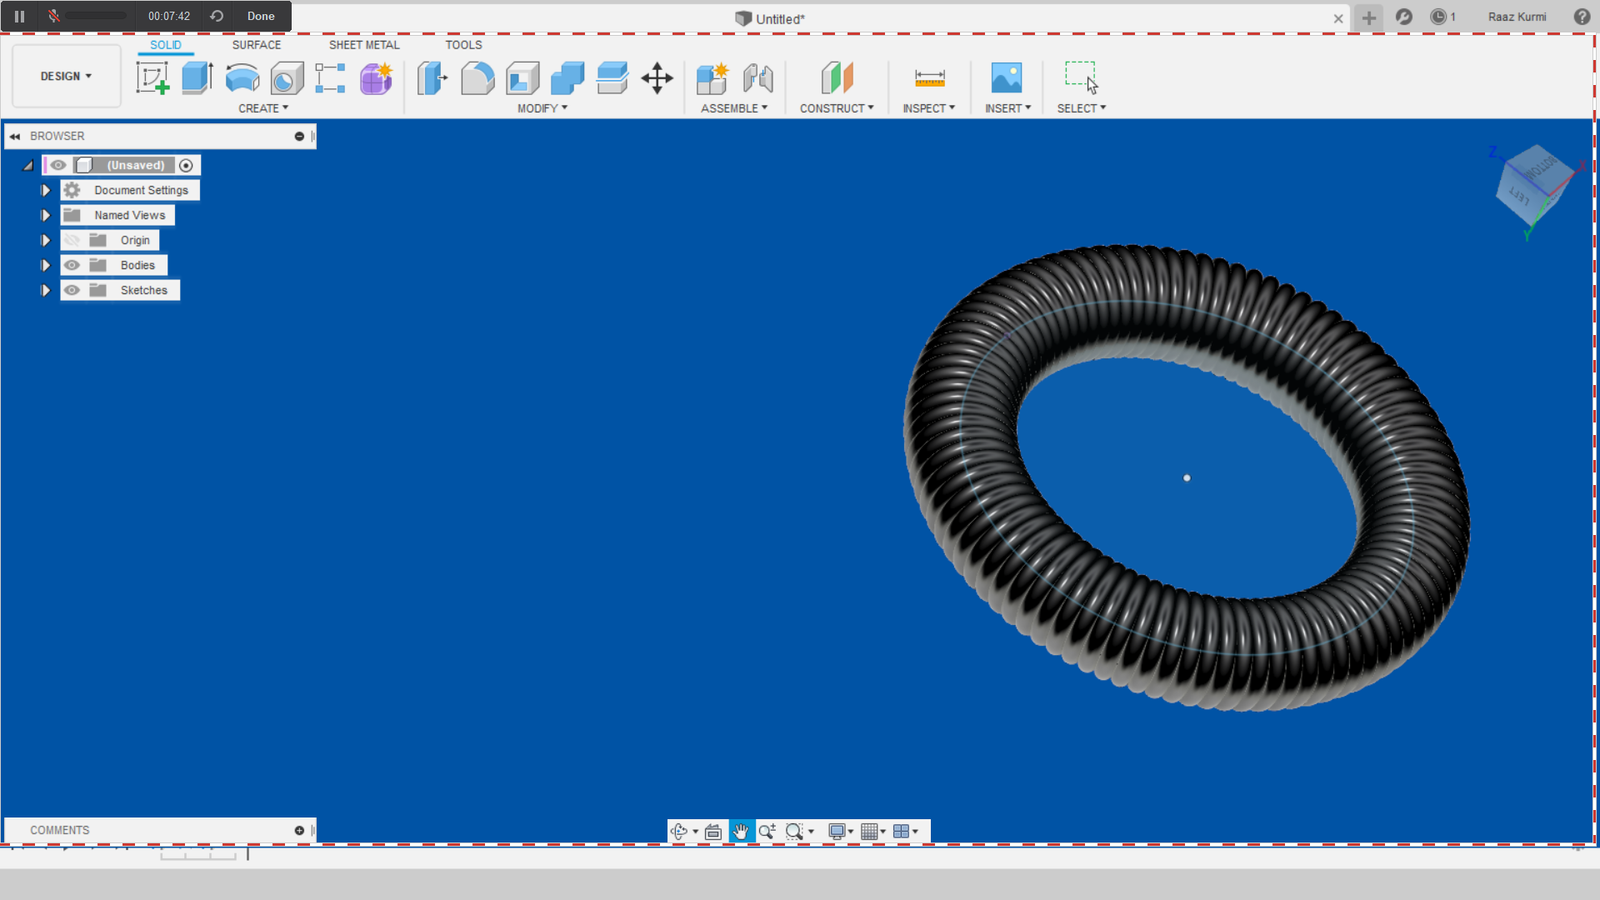Toggle Sketches folder visibility eye
Image resolution: width=1600 pixels, height=900 pixels.
click(x=72, y=290)
